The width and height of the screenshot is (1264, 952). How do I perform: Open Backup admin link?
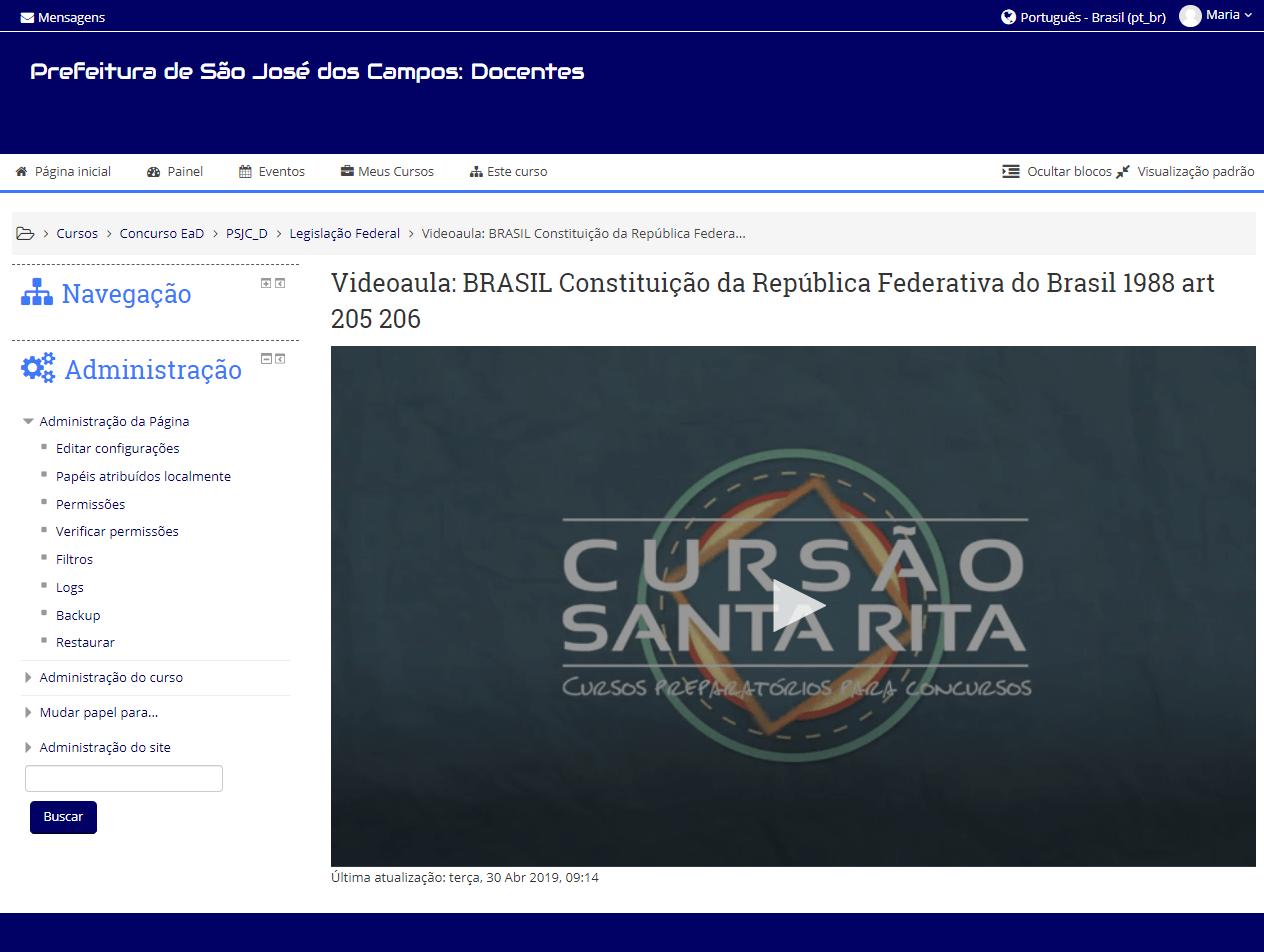(x=78, y=615)
